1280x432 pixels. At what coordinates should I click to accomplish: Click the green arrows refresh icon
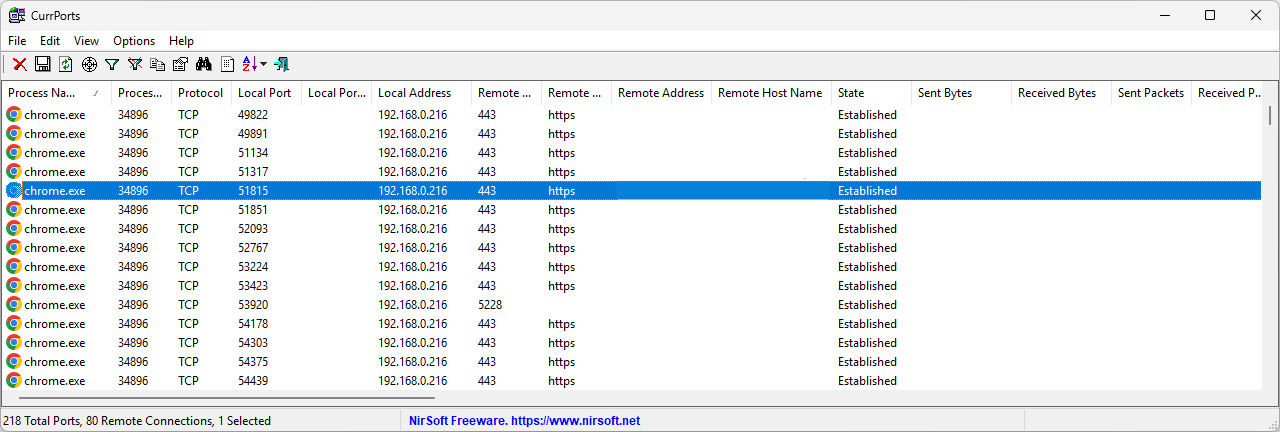(x=65, y=64)
